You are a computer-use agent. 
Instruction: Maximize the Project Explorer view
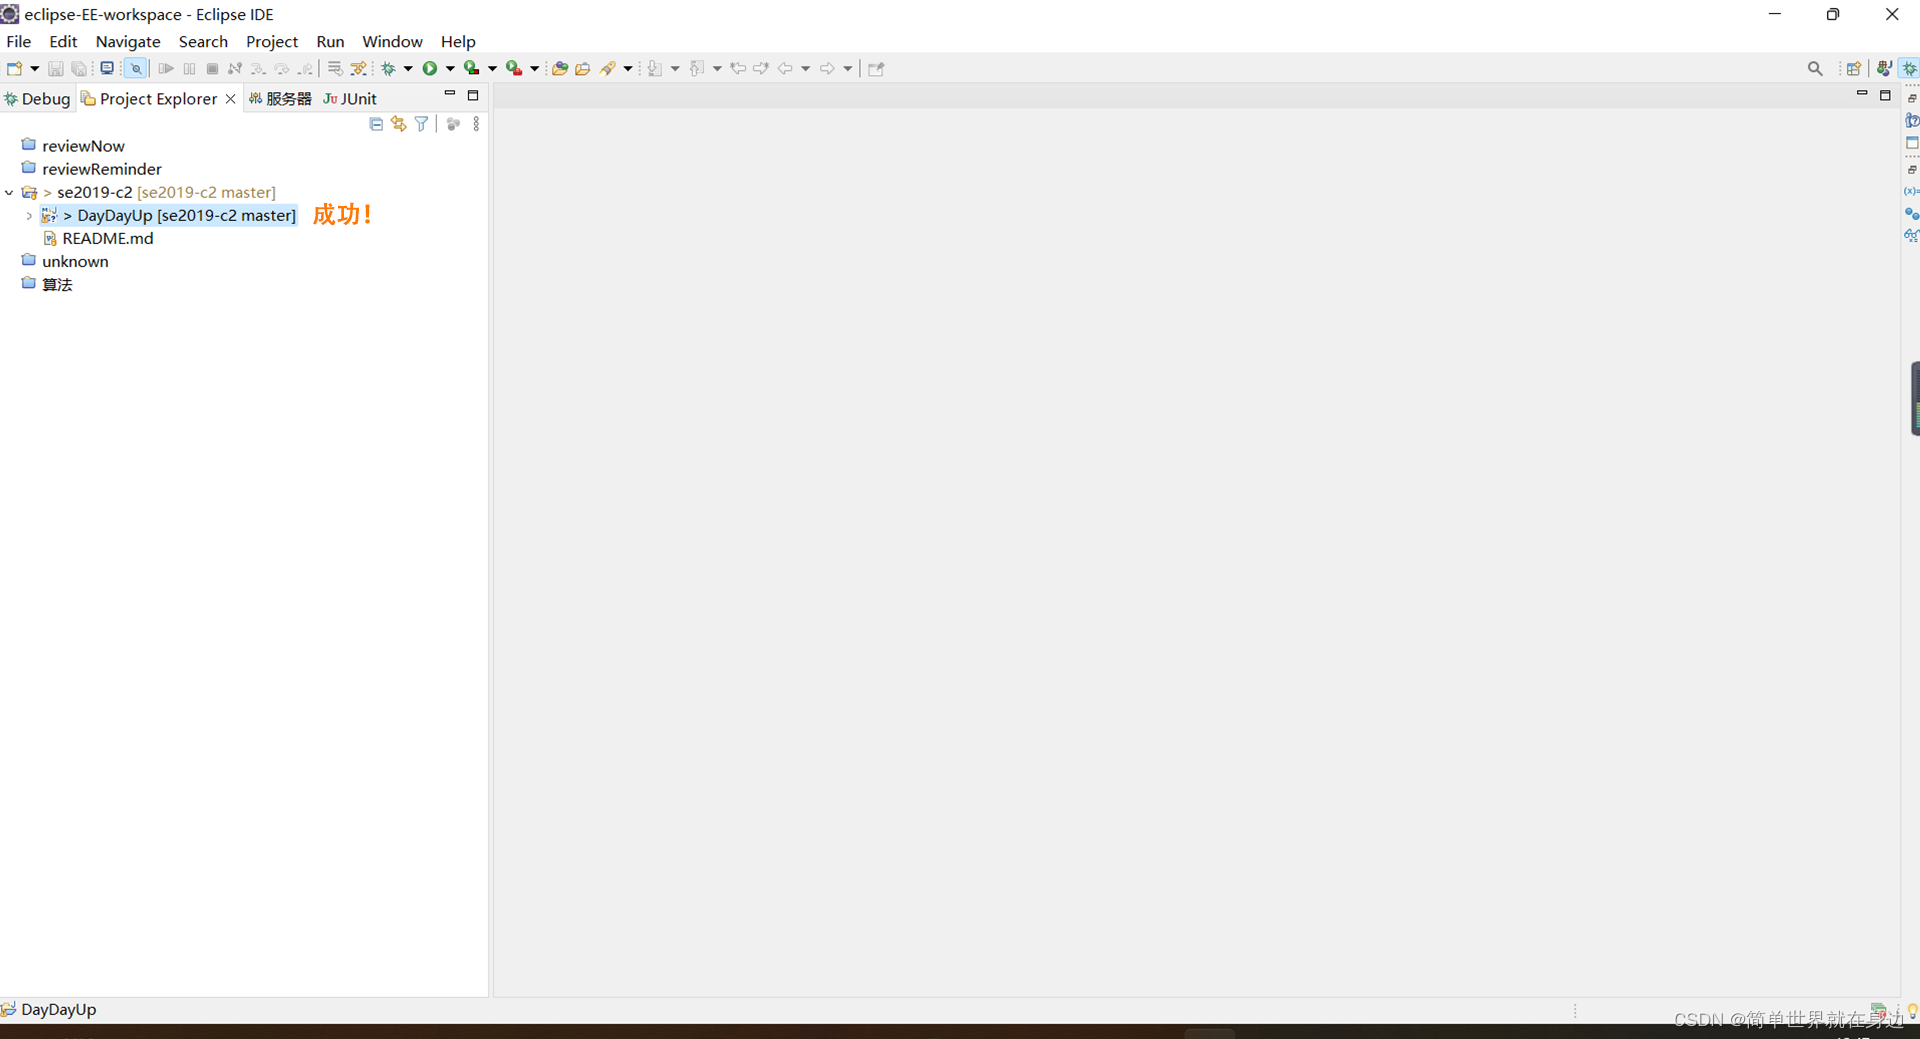(x=473, y=95)
